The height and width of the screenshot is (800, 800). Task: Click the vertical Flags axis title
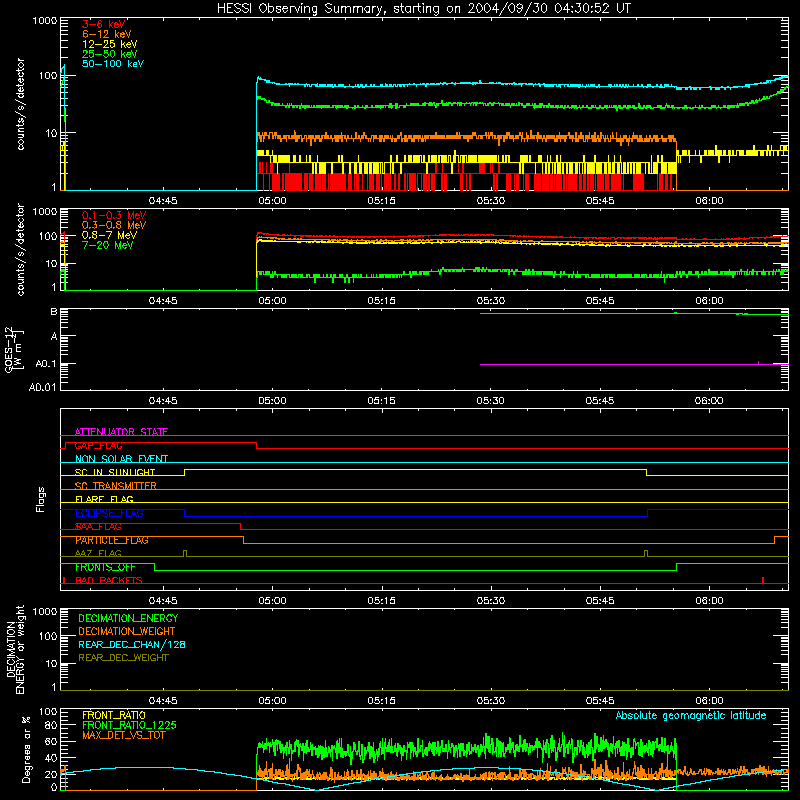tap(40, 499)
